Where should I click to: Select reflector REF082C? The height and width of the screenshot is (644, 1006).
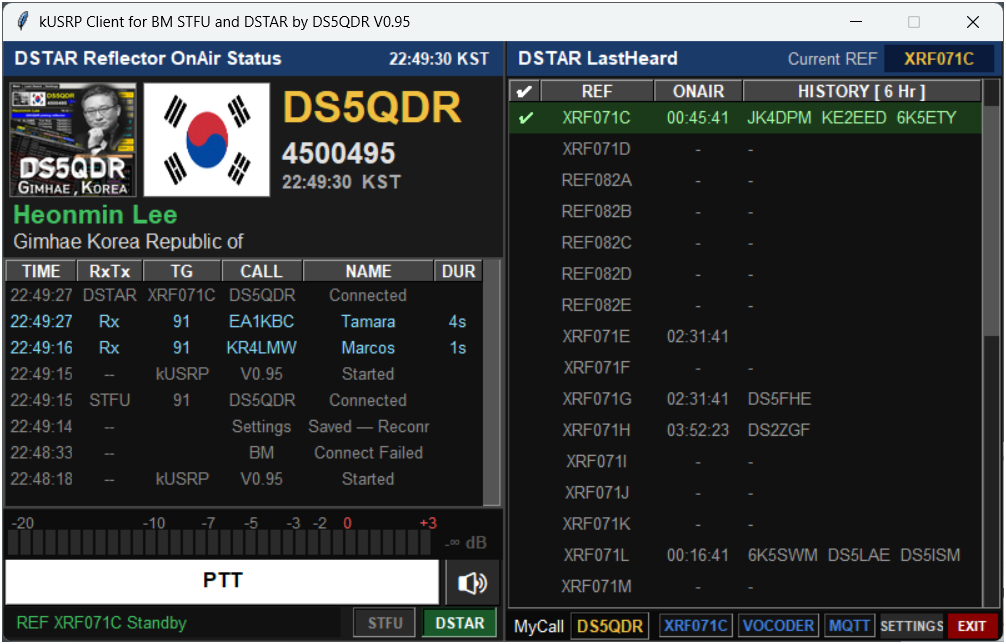(x=746, y=243)
